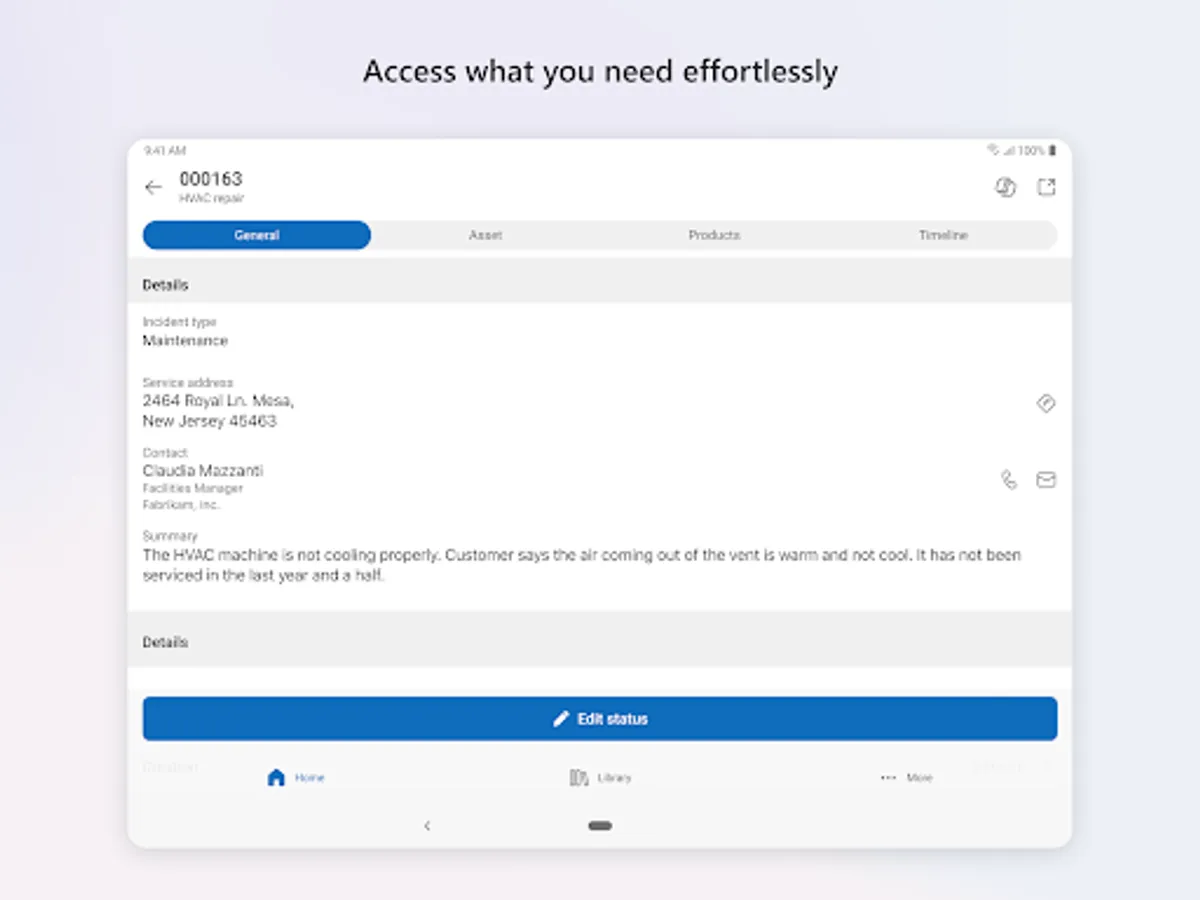Tap the pencil icon inside Edit status

pyautogui.click(x=561, y=718)
